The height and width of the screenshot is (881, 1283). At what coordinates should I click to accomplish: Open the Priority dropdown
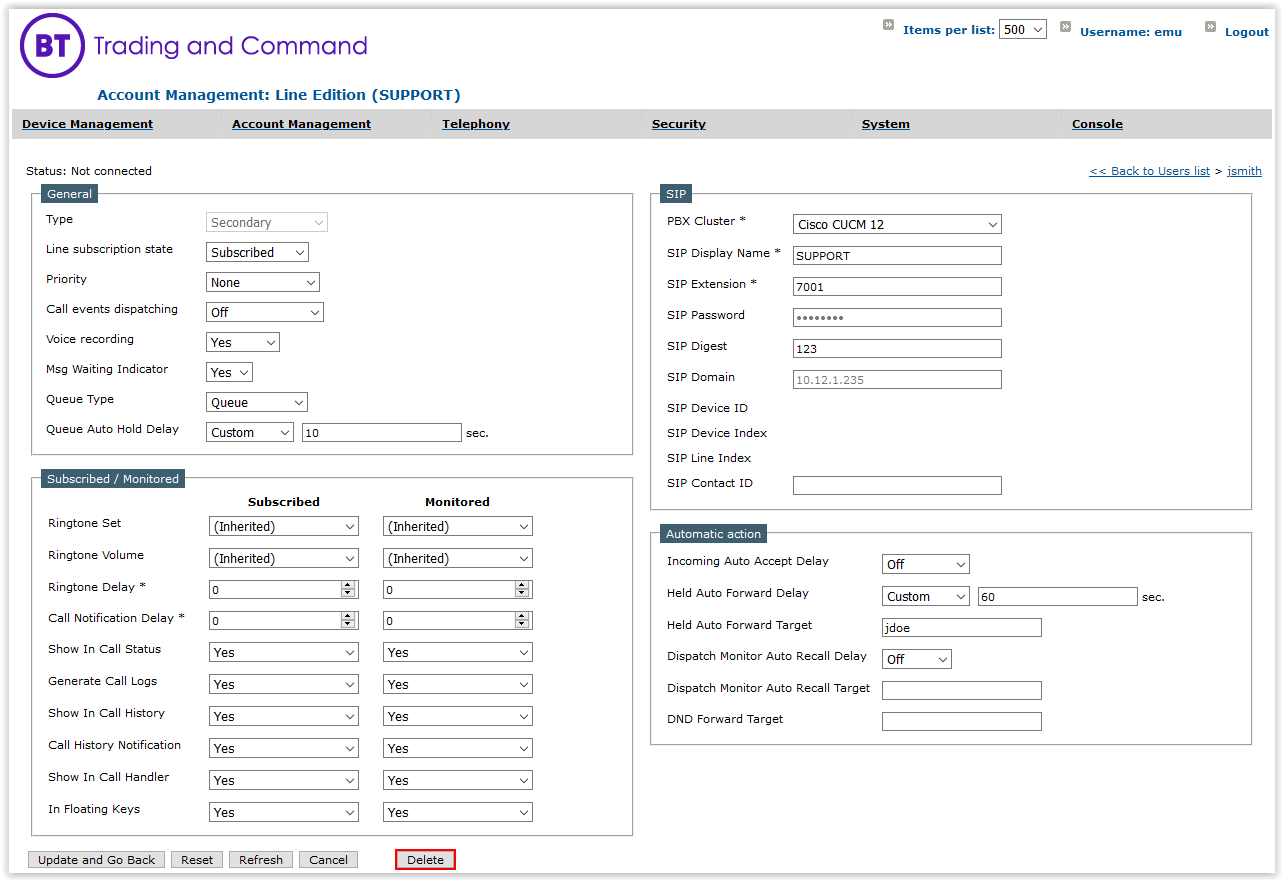click(263, 283)
